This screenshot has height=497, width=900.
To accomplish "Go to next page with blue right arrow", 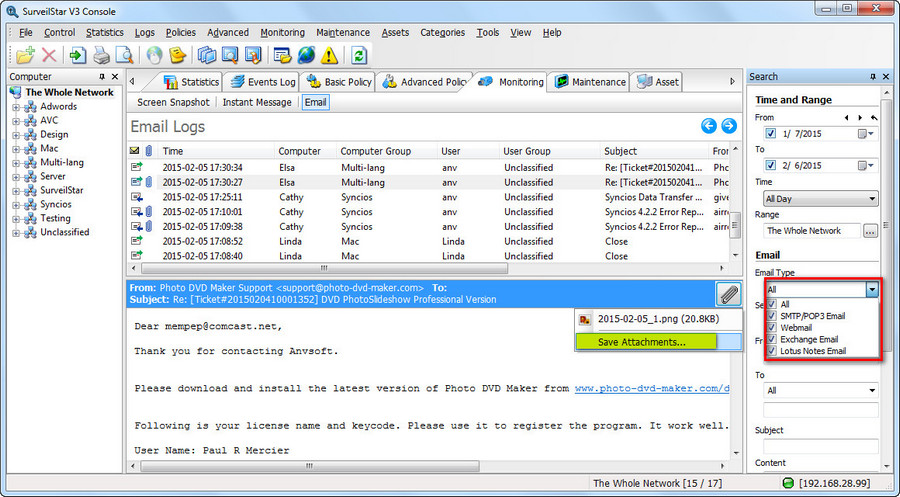I will 729,126.
